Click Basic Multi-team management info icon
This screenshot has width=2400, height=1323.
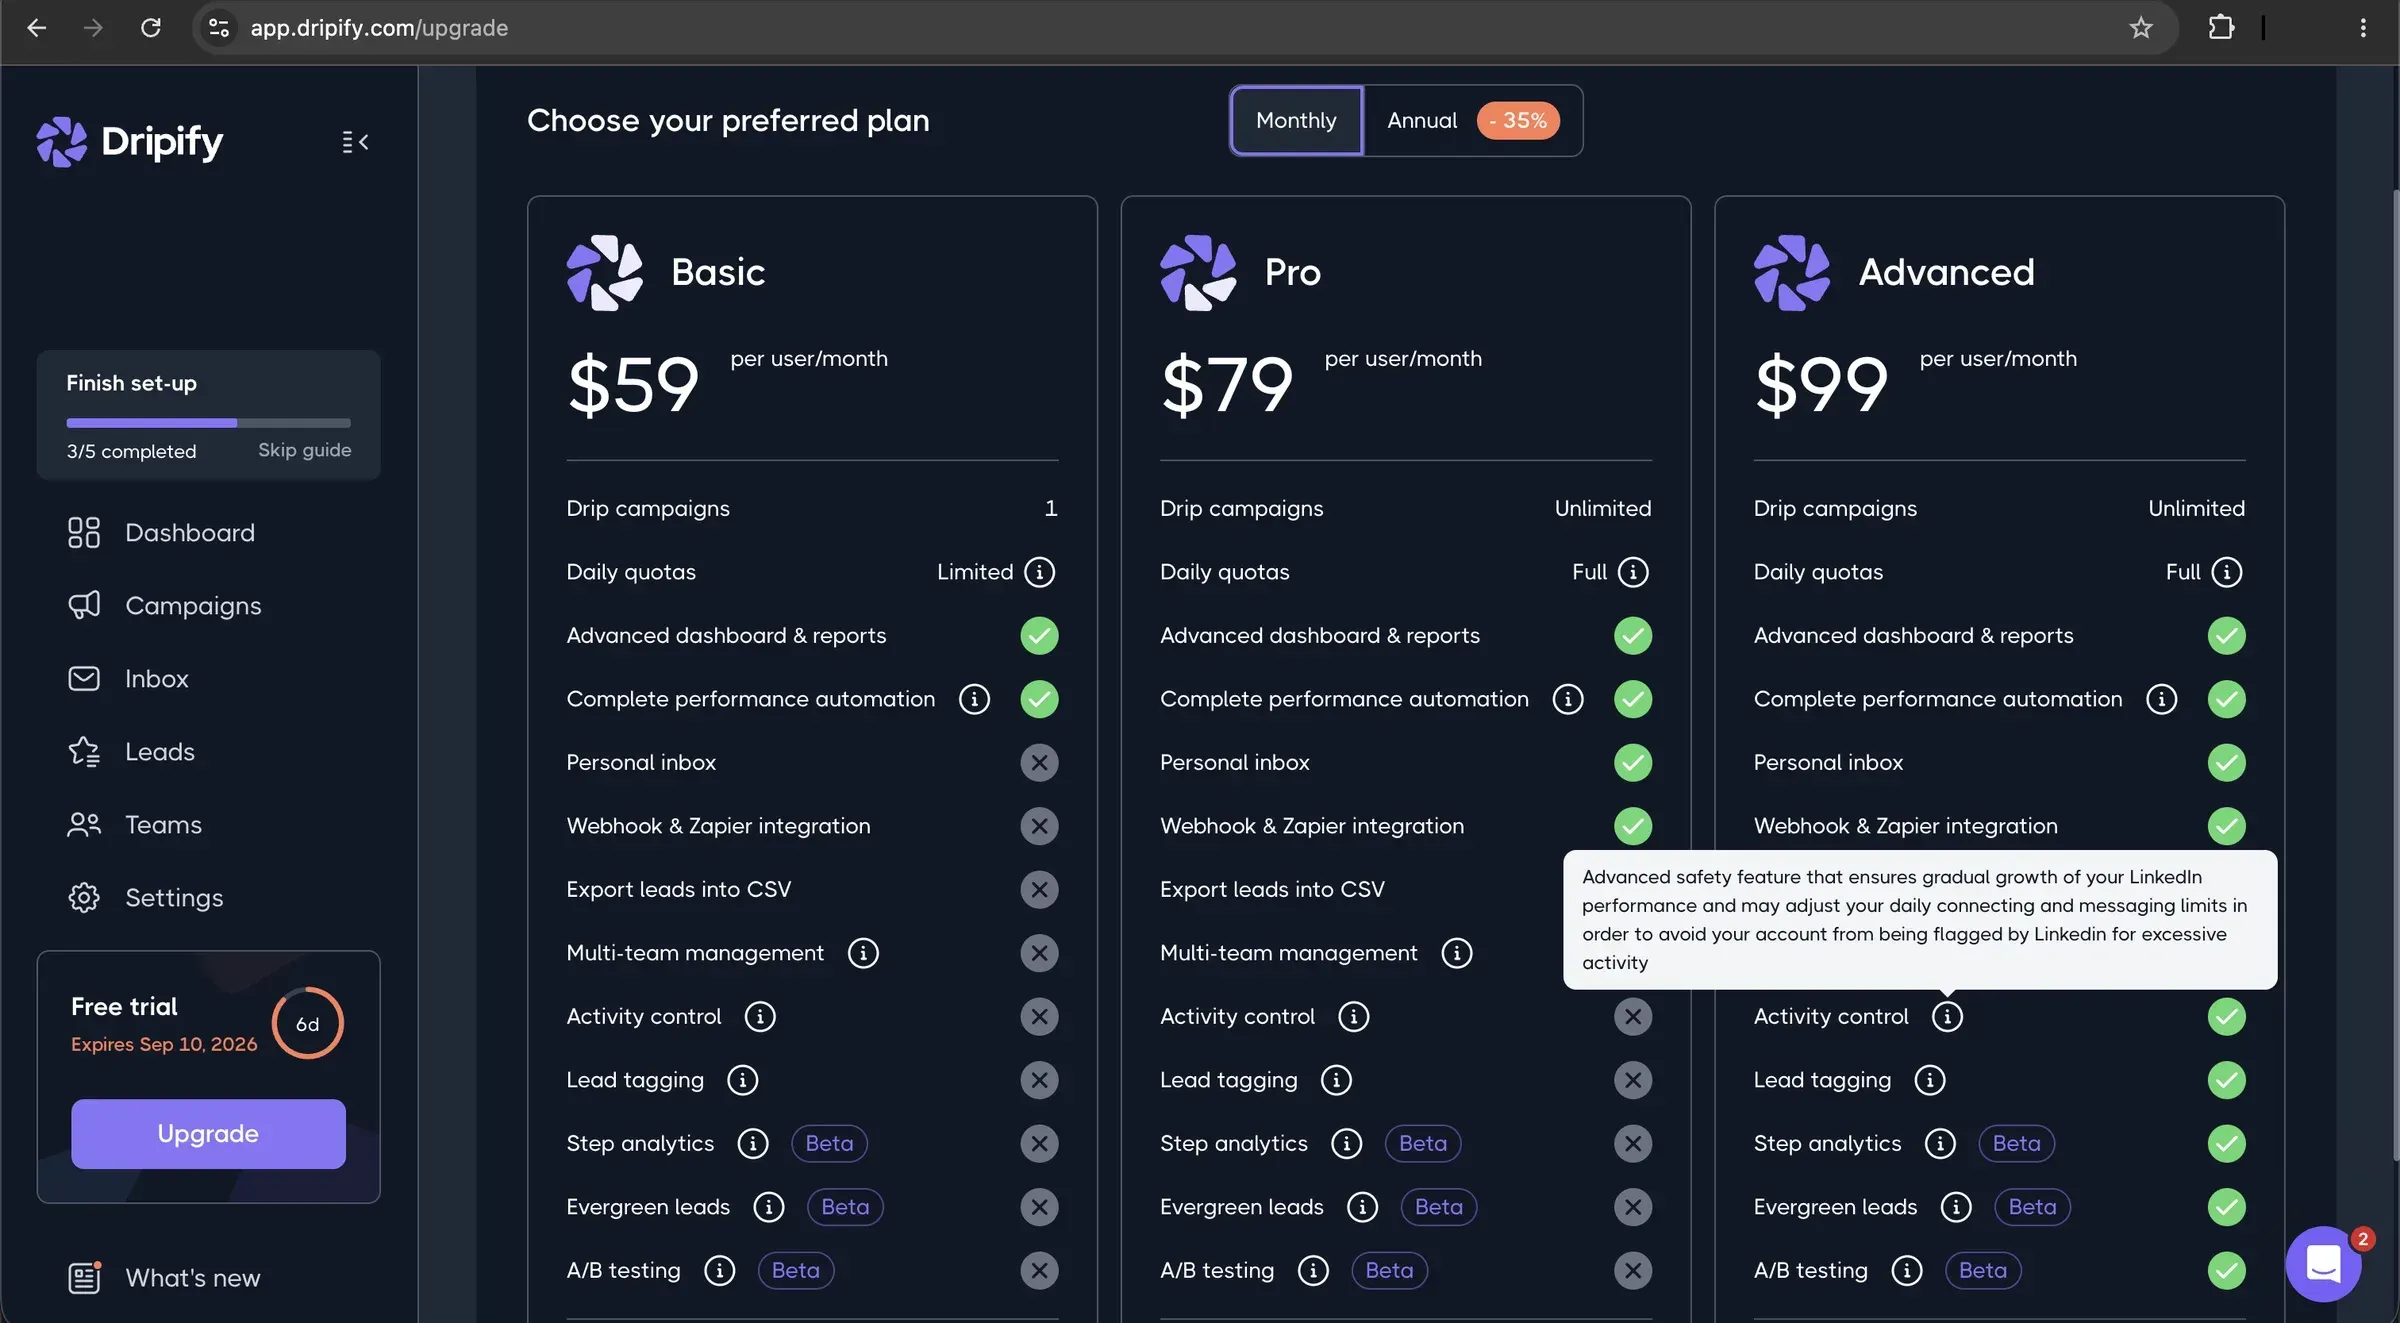coord(863,953)
